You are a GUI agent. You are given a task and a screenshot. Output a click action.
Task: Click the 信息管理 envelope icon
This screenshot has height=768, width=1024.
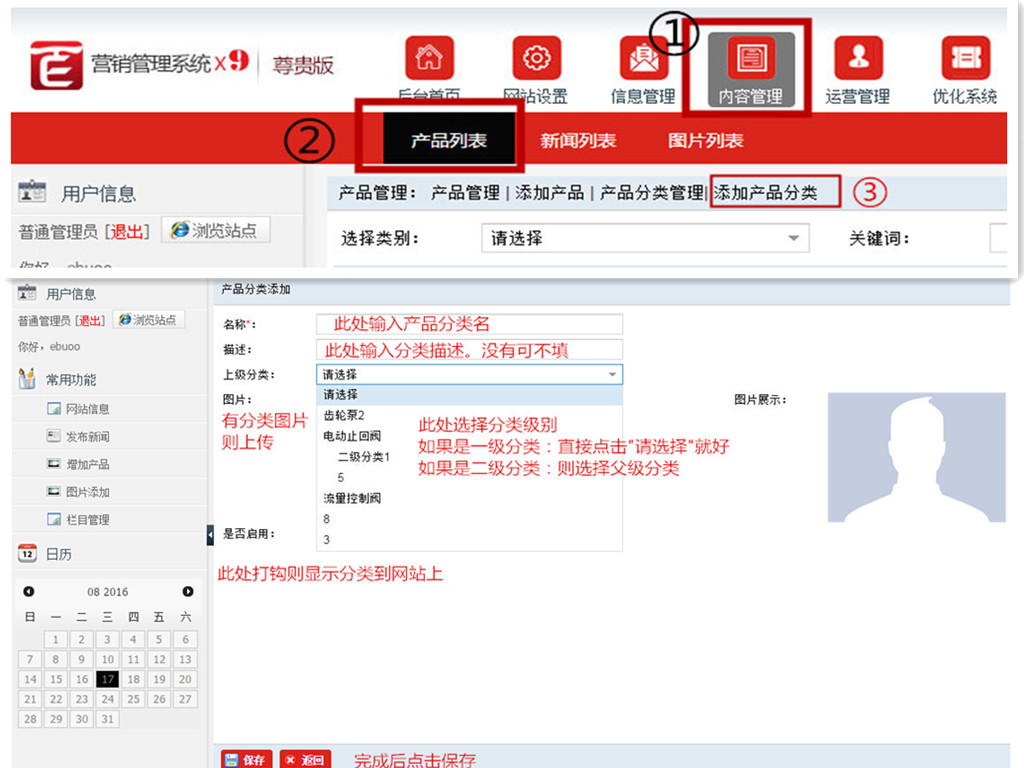point(643,59)
